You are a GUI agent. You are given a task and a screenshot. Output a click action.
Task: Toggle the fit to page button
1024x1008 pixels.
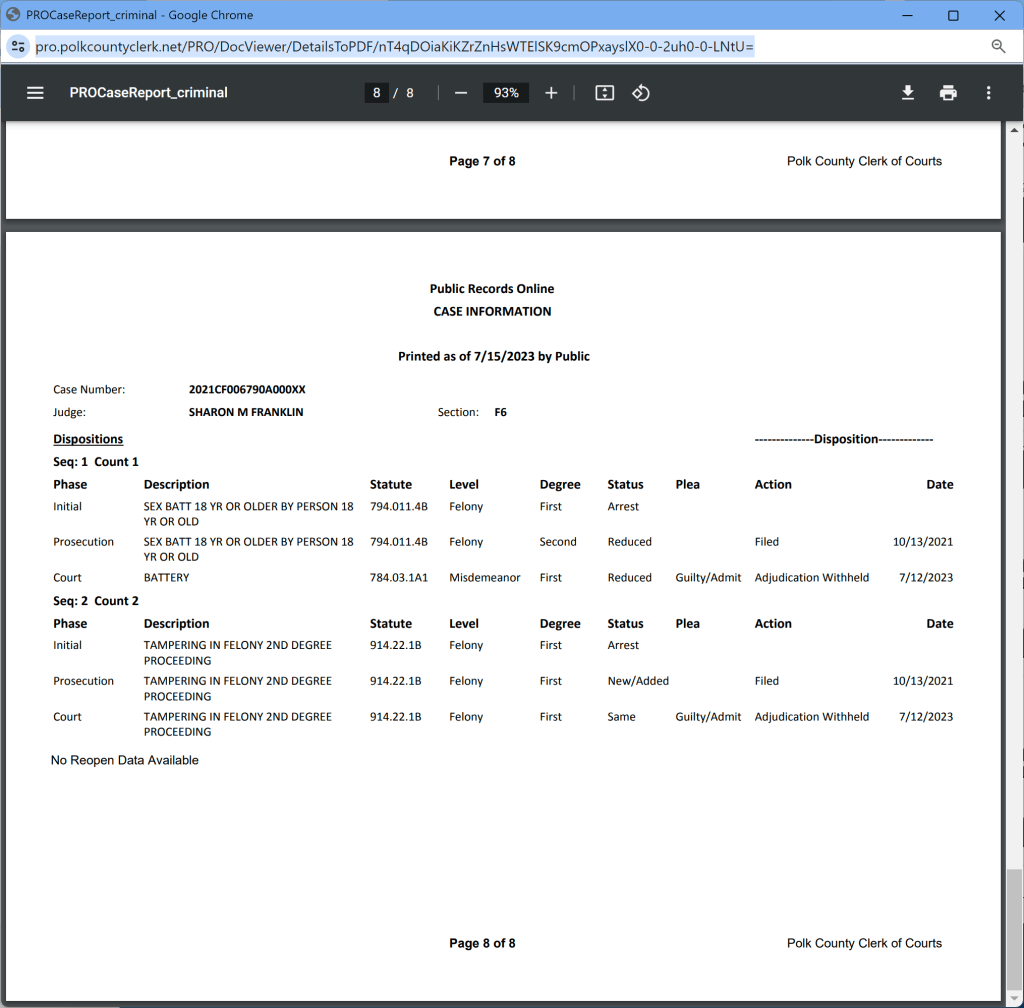(x=604, y=93)
